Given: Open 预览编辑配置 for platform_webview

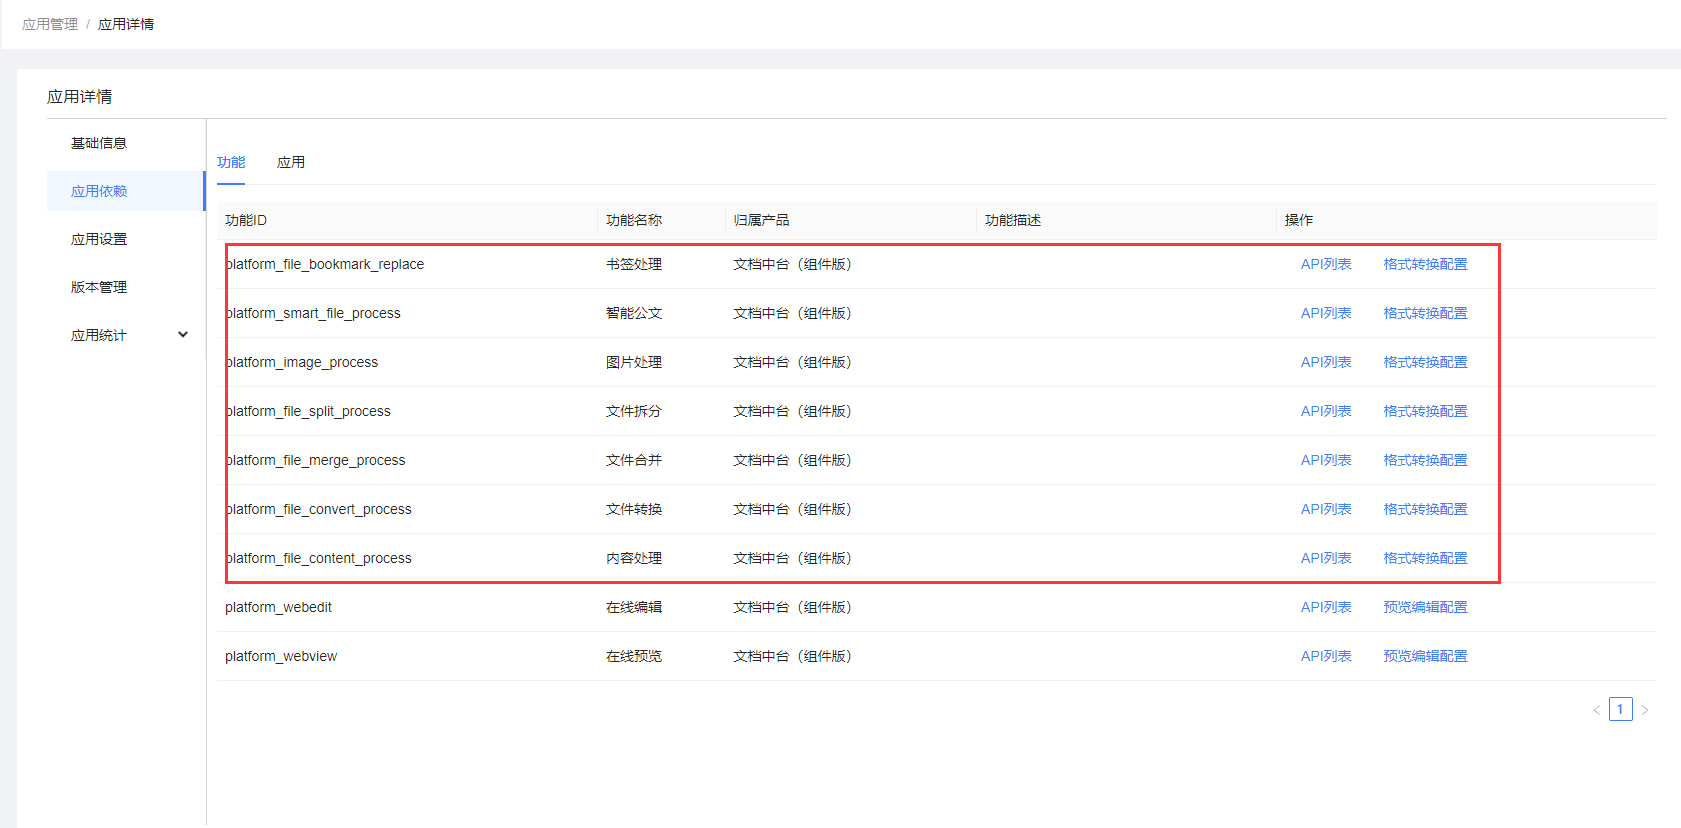Looking at the screenshot, I should (x=1425, y=656).
